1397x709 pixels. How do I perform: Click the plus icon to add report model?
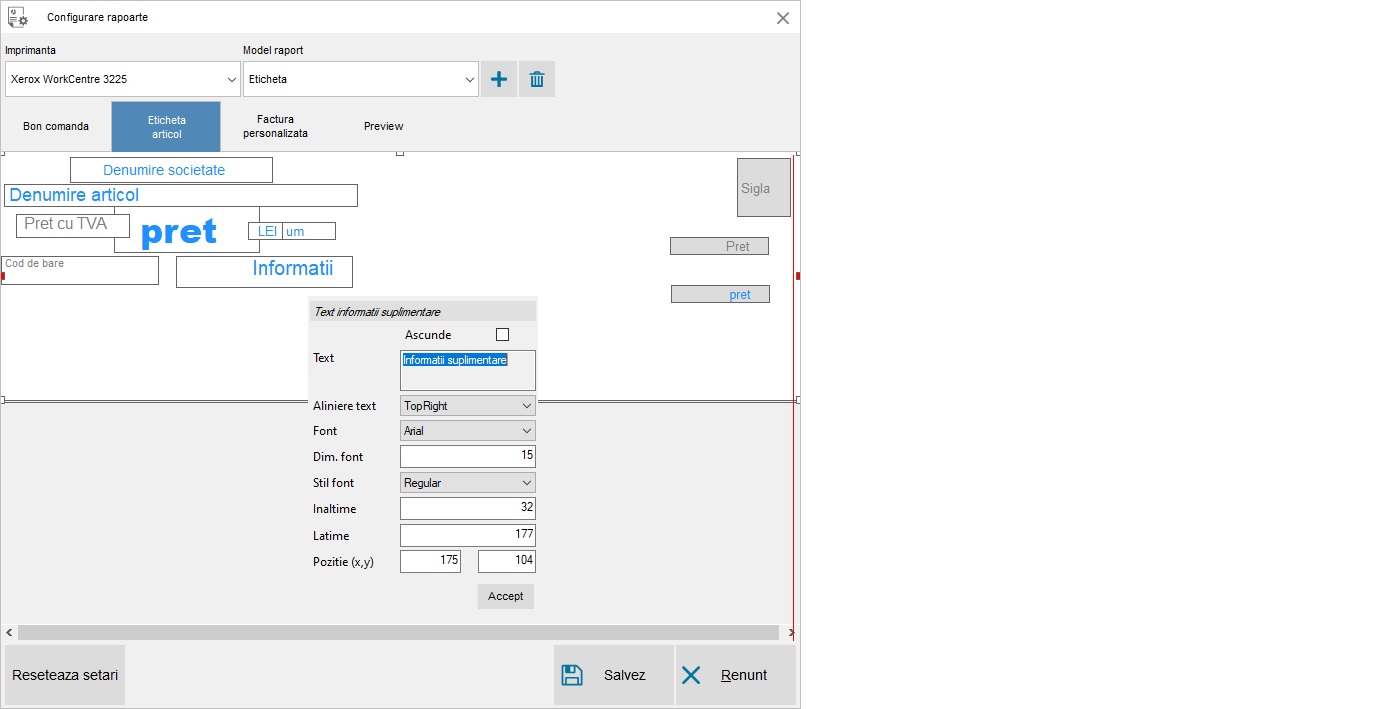pyautogui.click(x=499, y=79)
